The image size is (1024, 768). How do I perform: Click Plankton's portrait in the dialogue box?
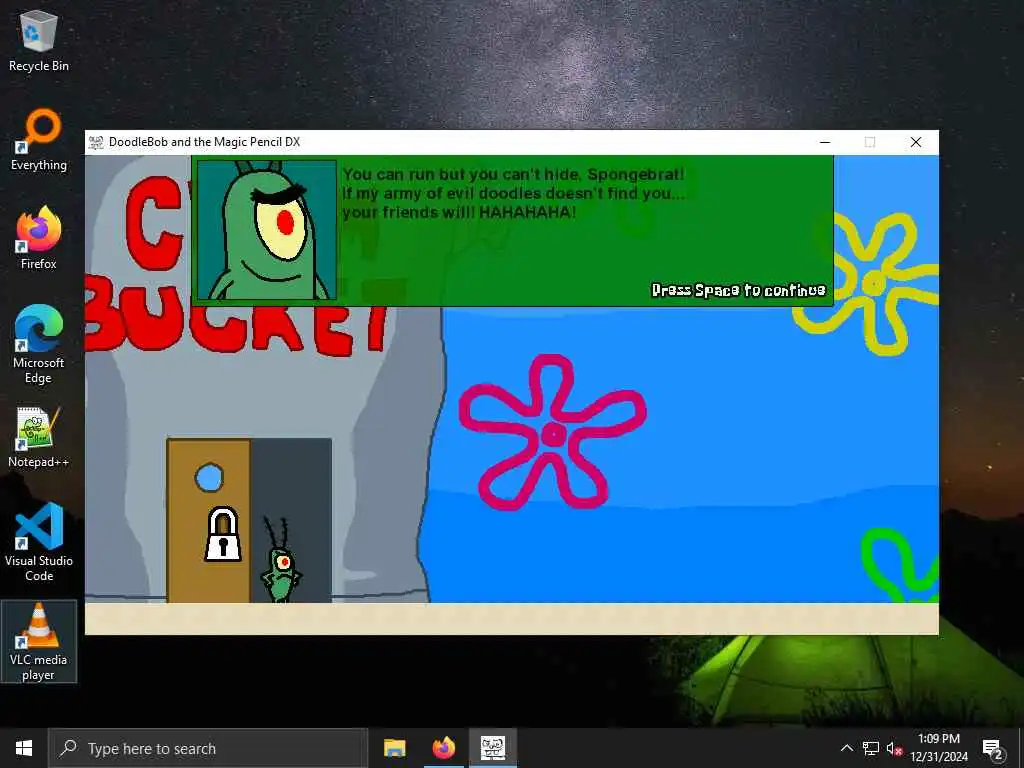click(x=266, y=230)
